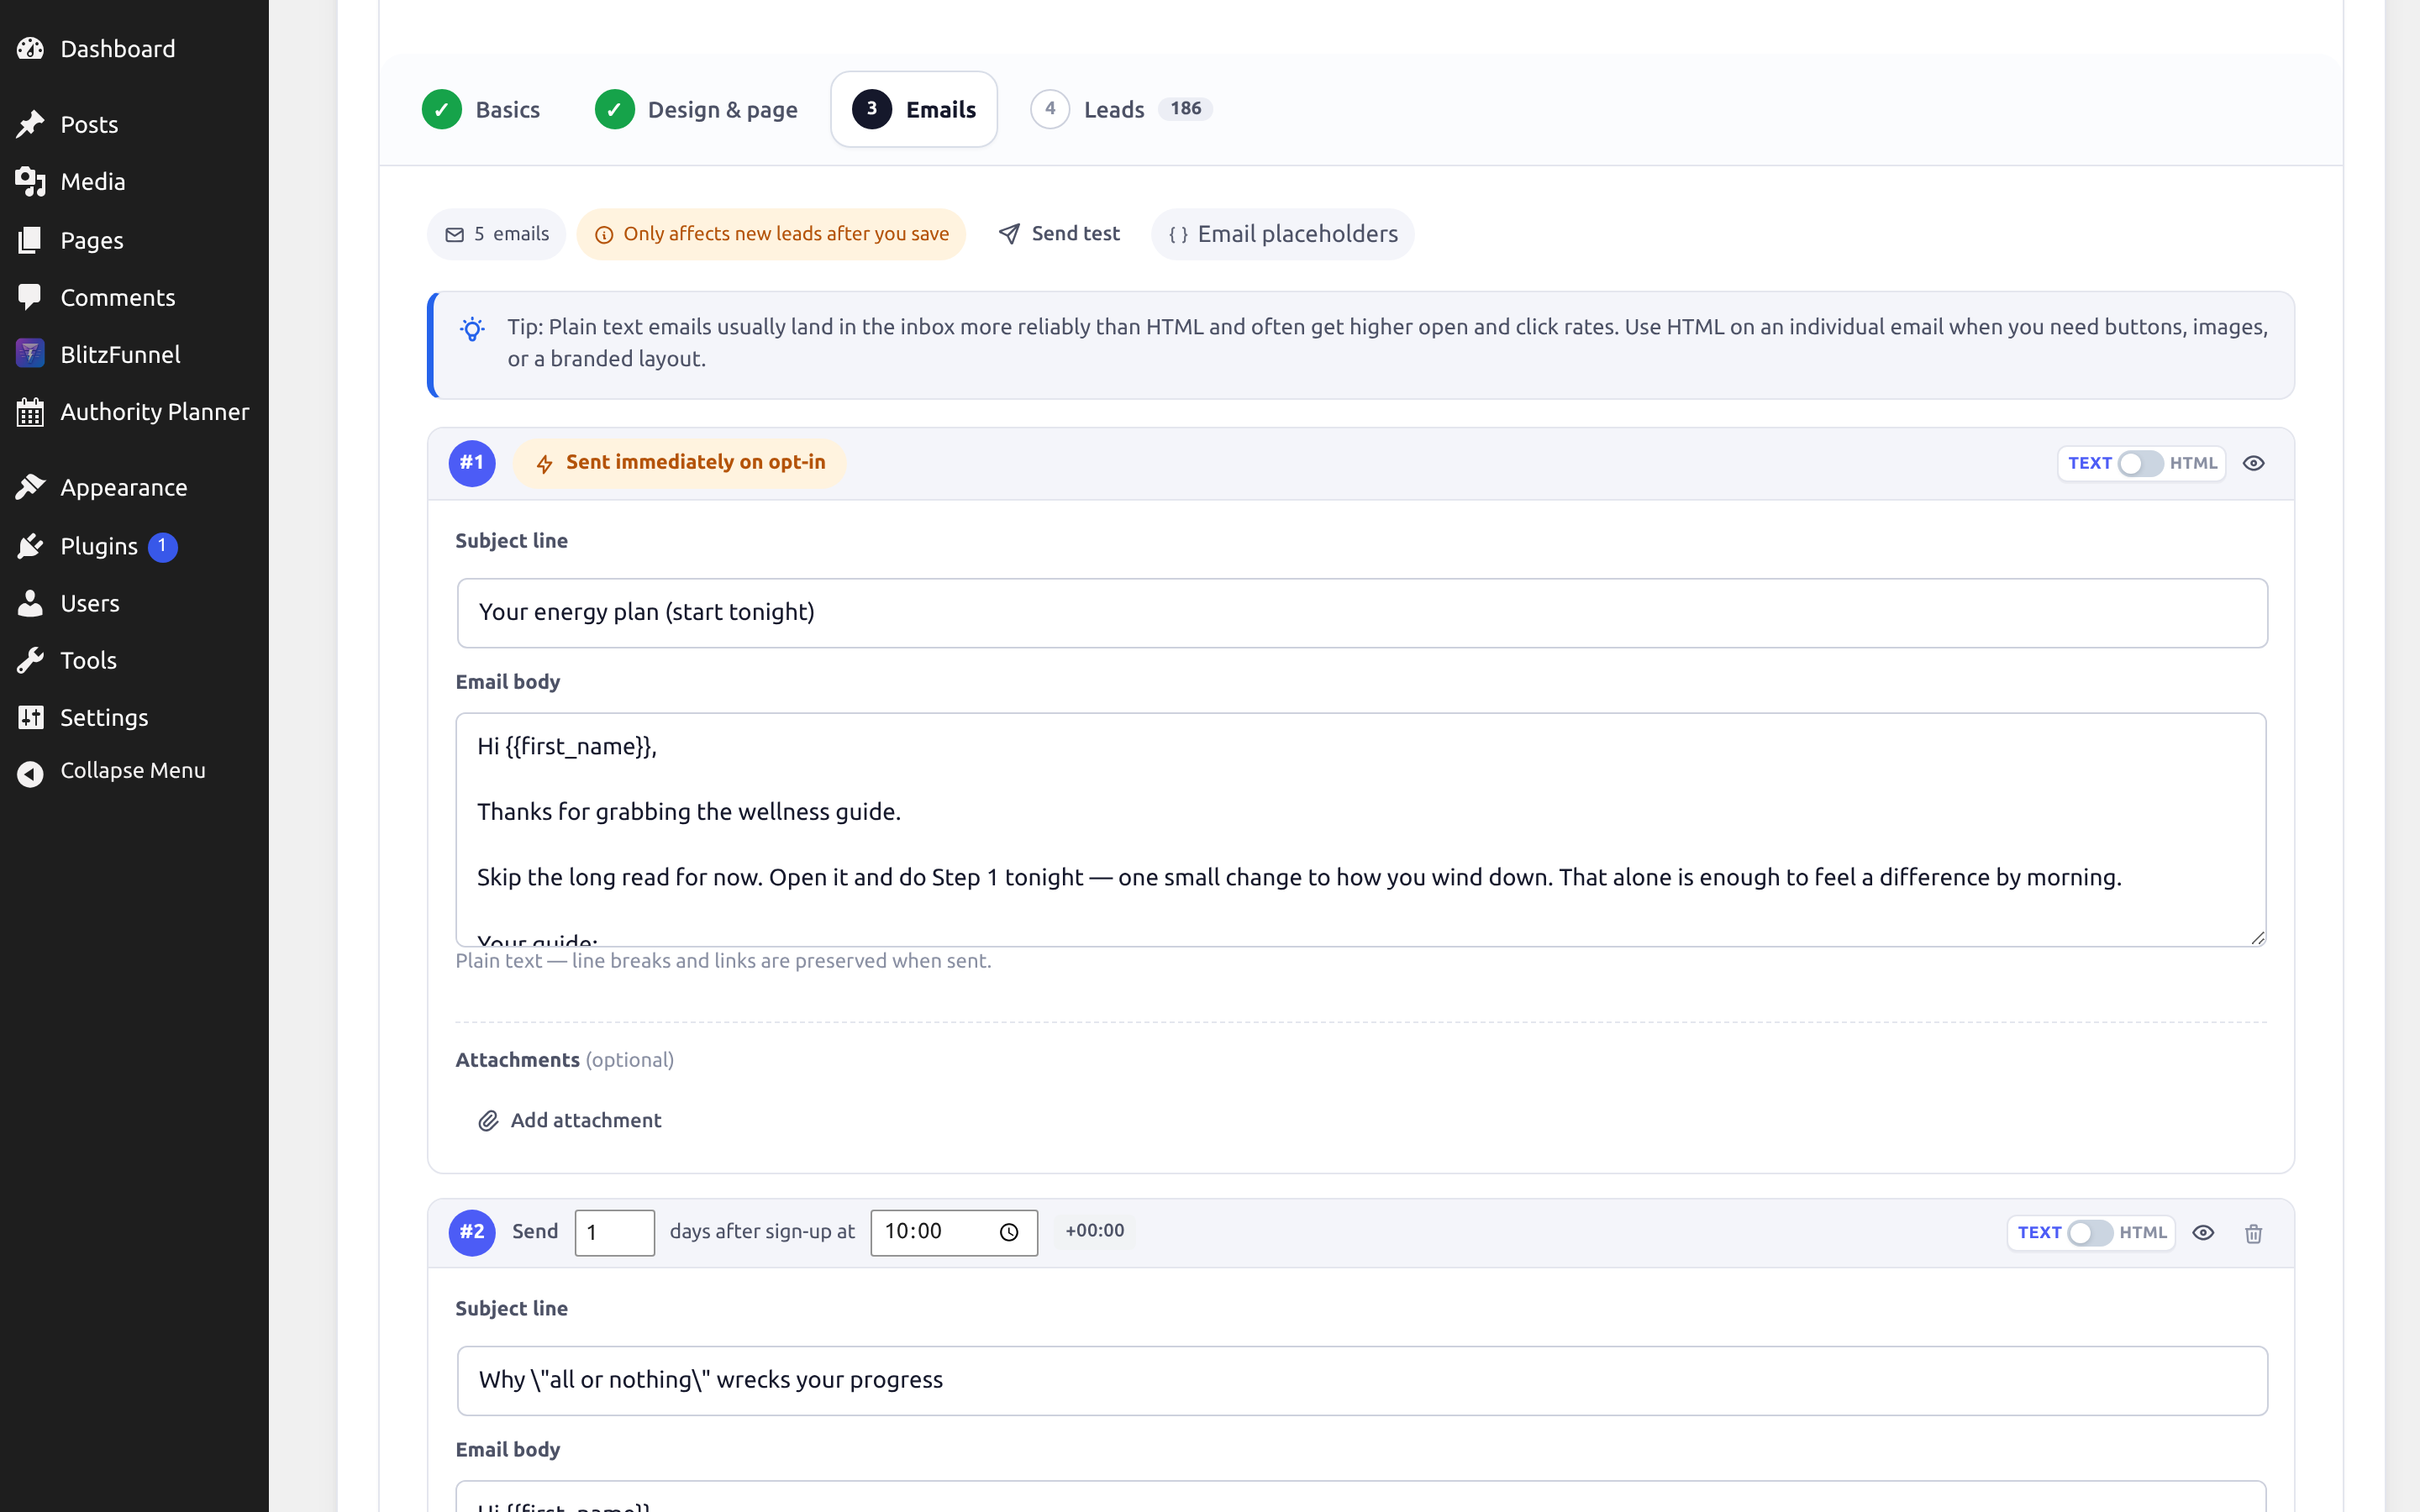Click email #1 Subject line field
This screenshot has width=2420, height=1512.
click(x=1361, y=613)
